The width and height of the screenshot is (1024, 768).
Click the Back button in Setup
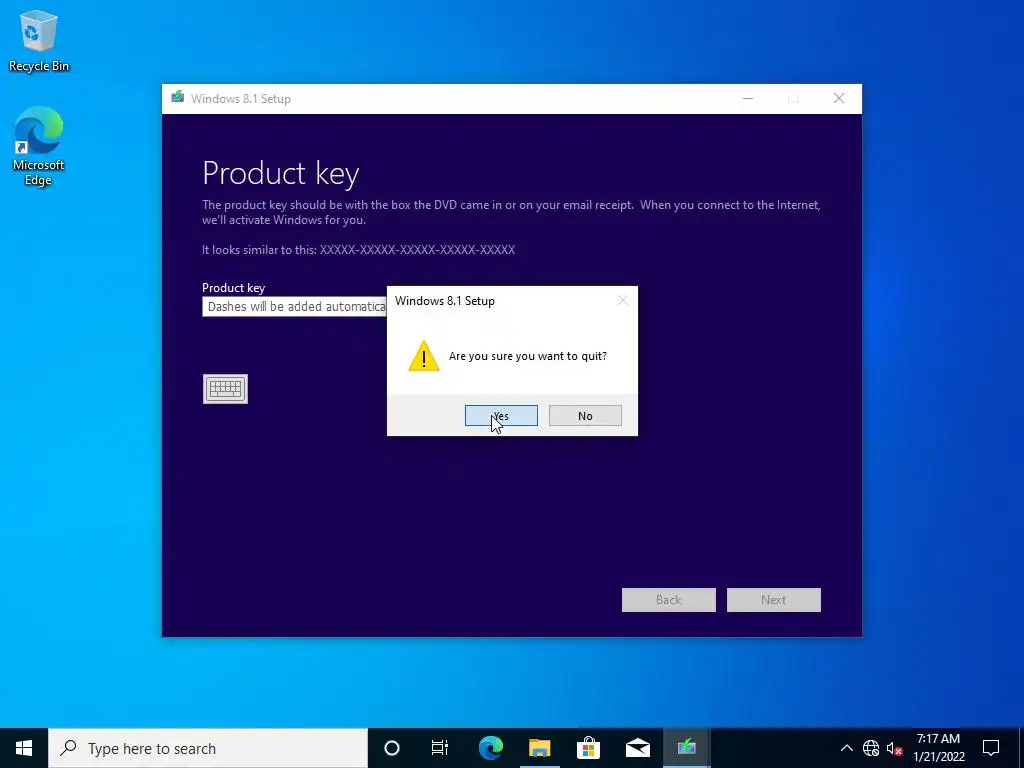[669, 600]
